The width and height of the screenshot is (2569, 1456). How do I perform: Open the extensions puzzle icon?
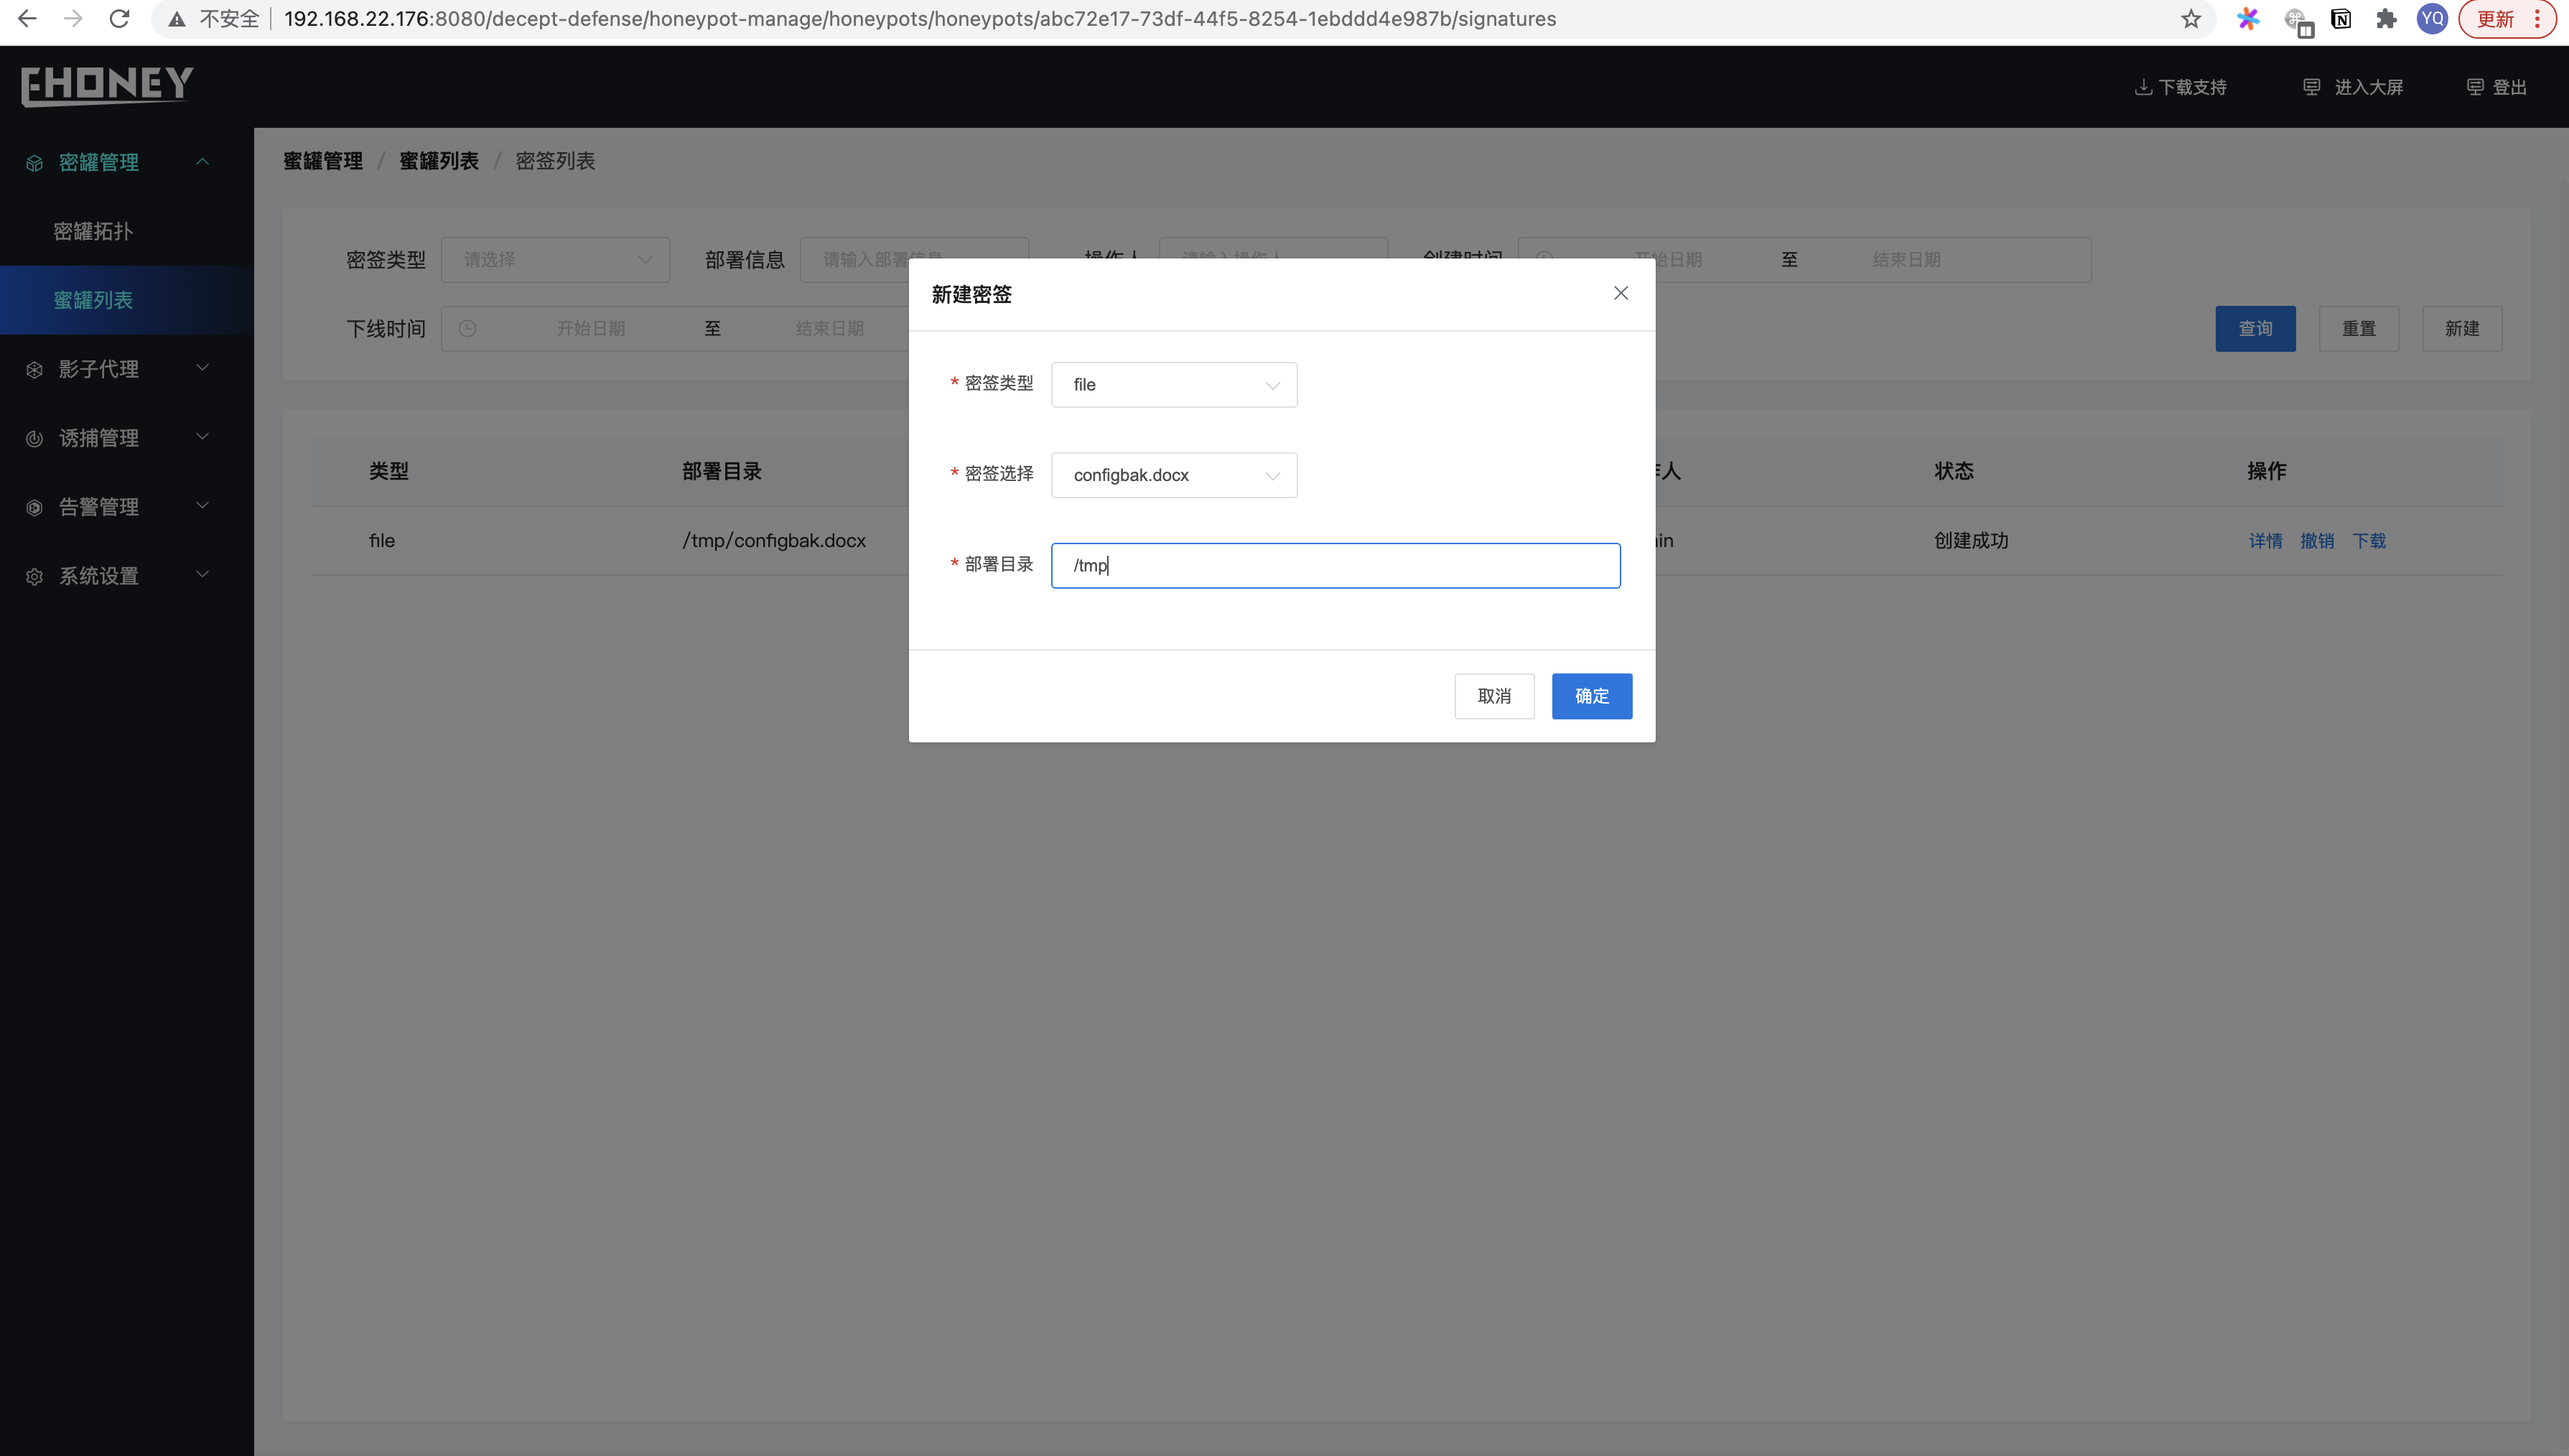tap(2386, 19)
